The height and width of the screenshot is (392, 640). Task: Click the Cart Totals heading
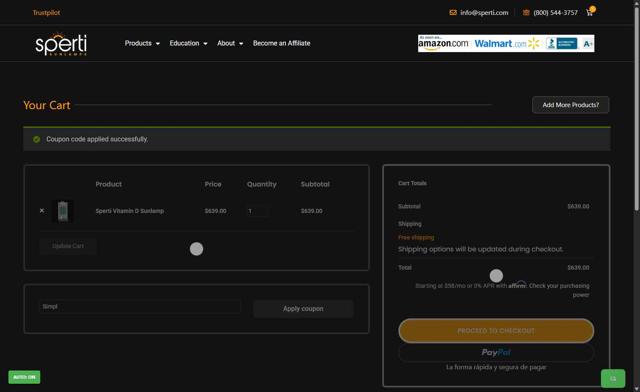pos(412,183)
